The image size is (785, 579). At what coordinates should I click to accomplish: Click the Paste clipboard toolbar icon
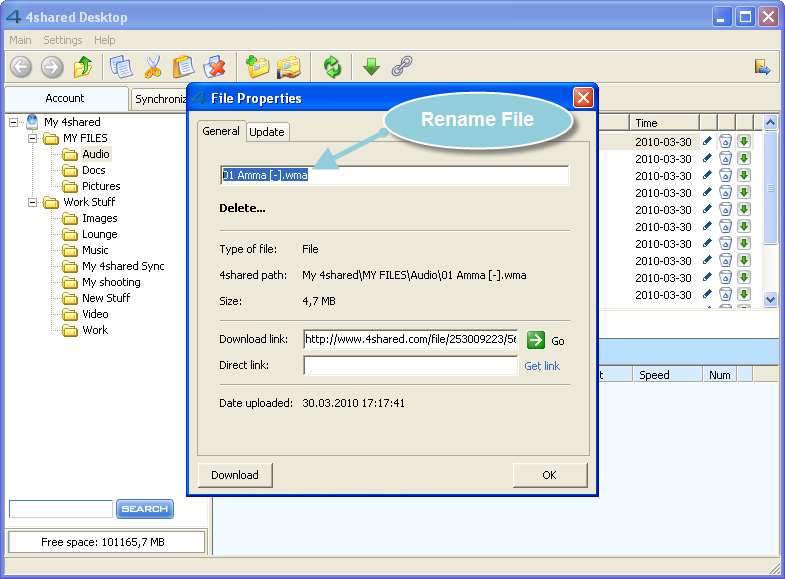pos(183,67)
